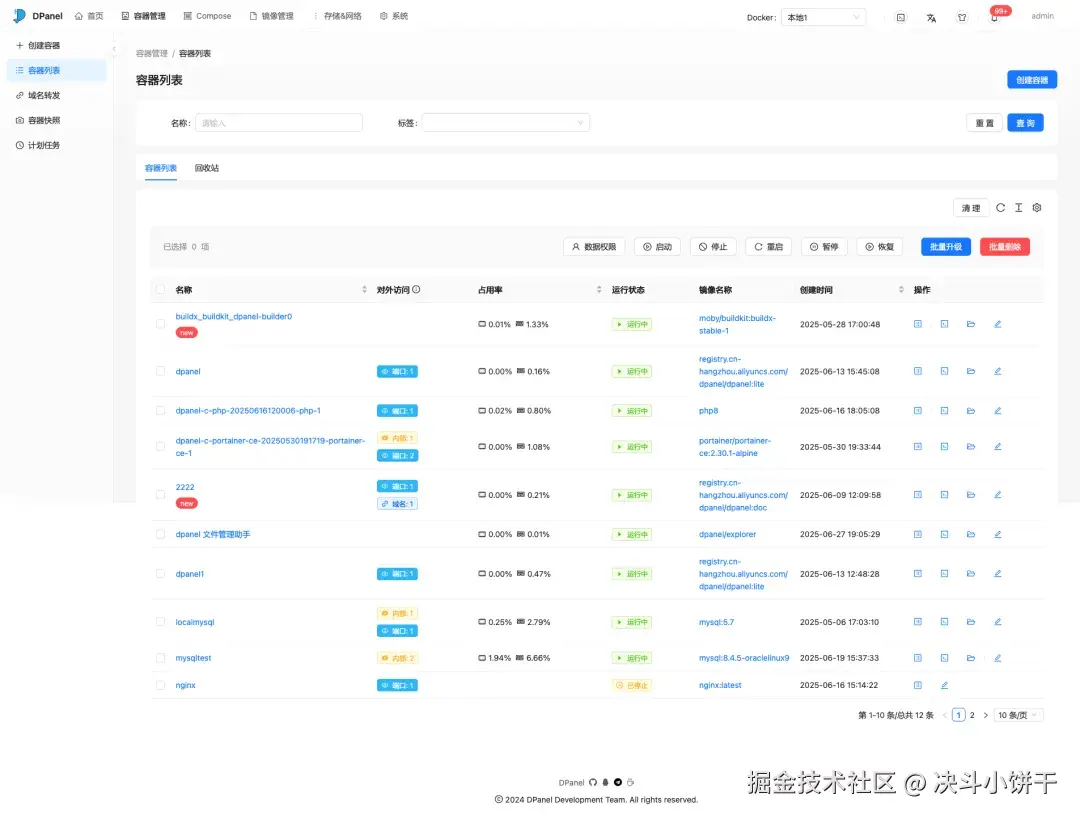Open 镜像管理 in top navigation
Screen dimensions: 1080x819
(271, 16)
